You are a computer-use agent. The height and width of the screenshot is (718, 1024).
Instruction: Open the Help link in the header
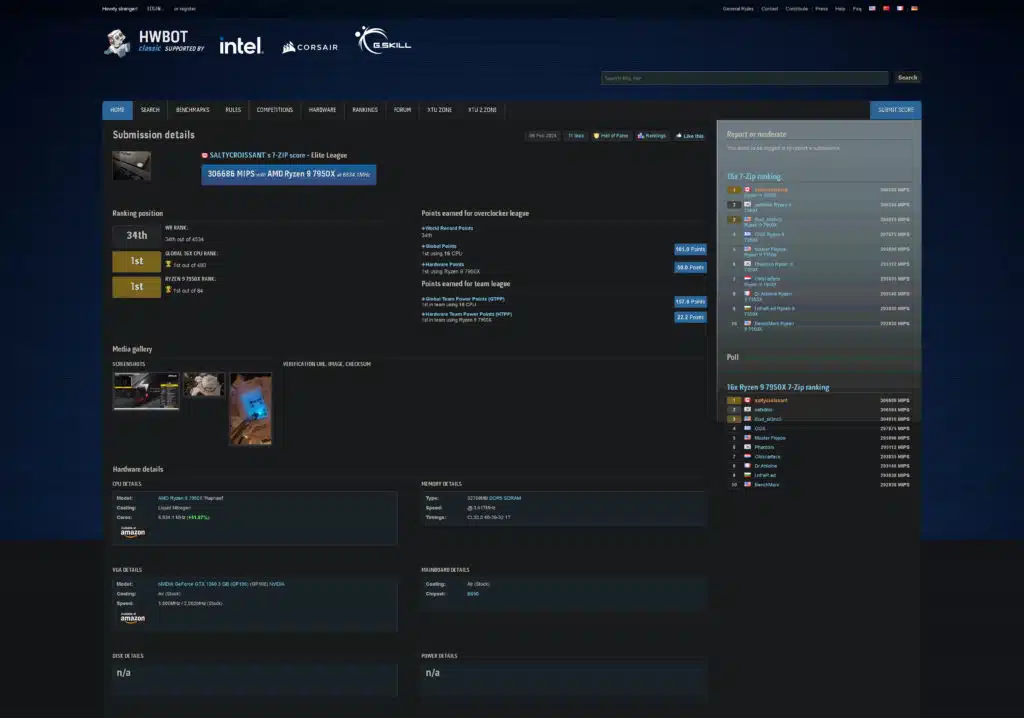(x=840, y=8)
